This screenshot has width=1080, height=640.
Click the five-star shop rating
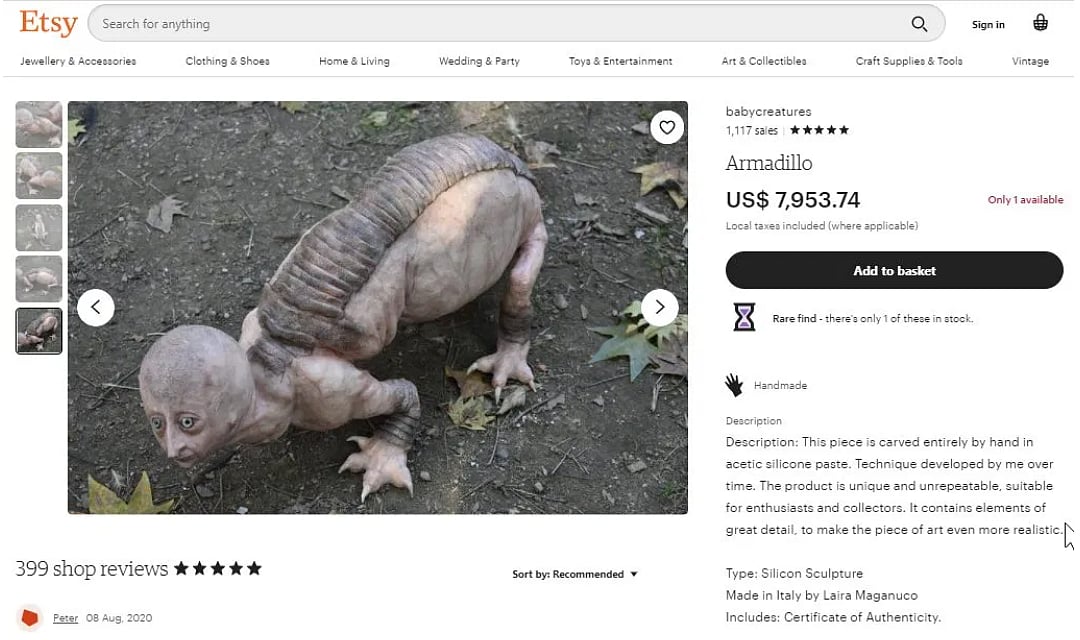point(820,129)
